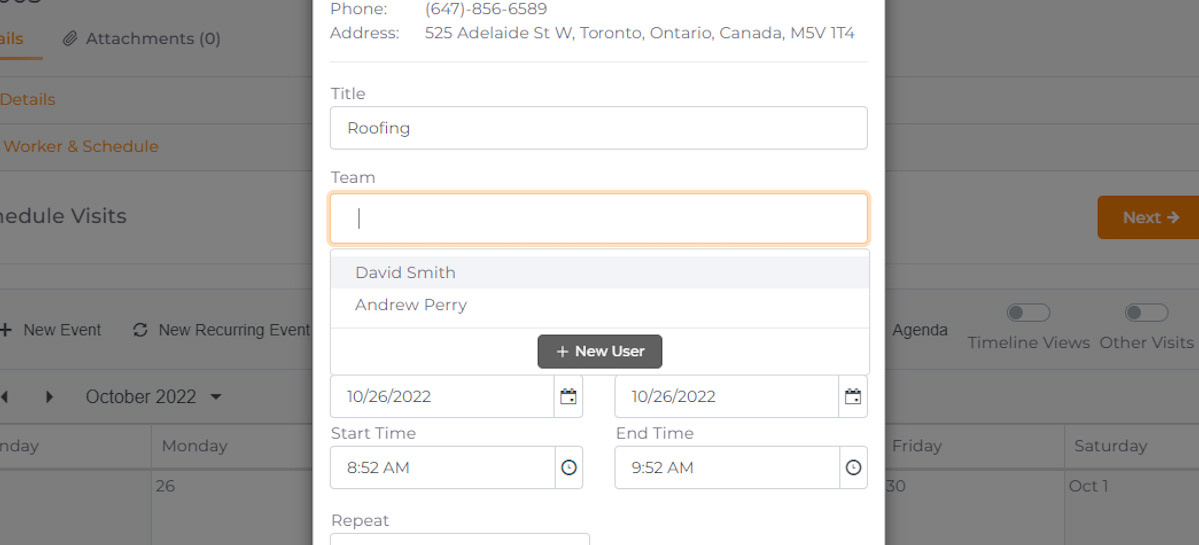Screen dimensions: 1199x545
Task: Click the orange Next button
Action: tap(1149, 218)
